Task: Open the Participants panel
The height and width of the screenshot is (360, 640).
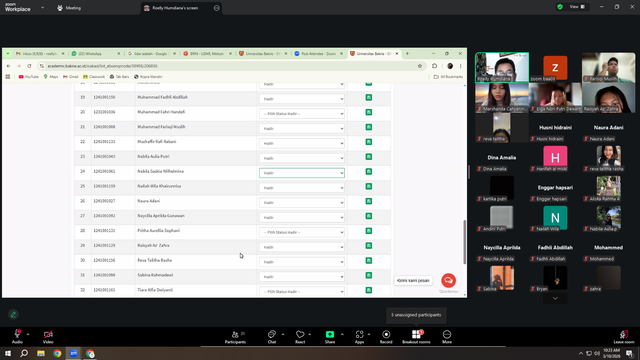Action: [236, 337]
